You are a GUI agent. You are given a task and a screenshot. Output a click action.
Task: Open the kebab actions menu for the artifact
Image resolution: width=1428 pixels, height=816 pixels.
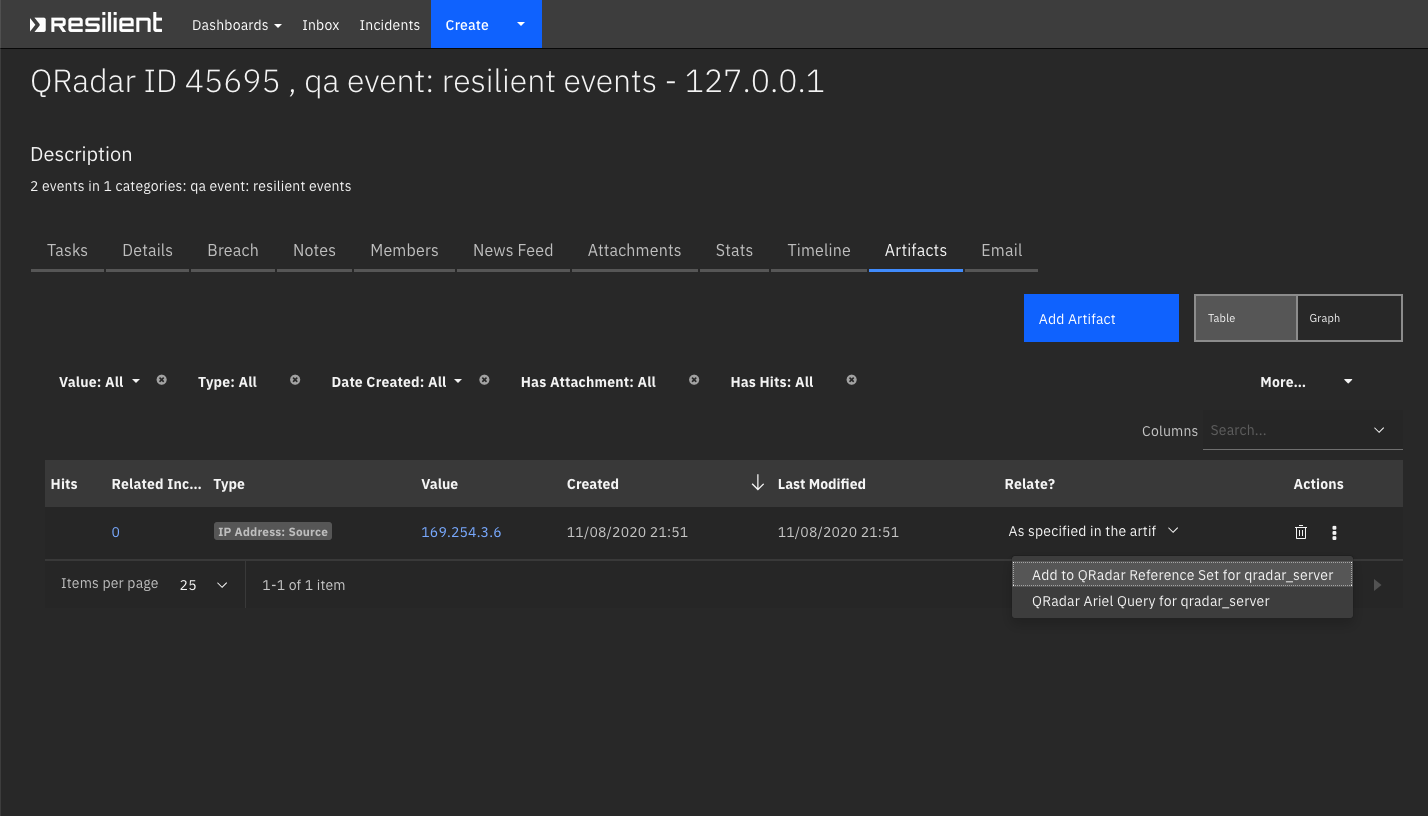(1334, 532)
